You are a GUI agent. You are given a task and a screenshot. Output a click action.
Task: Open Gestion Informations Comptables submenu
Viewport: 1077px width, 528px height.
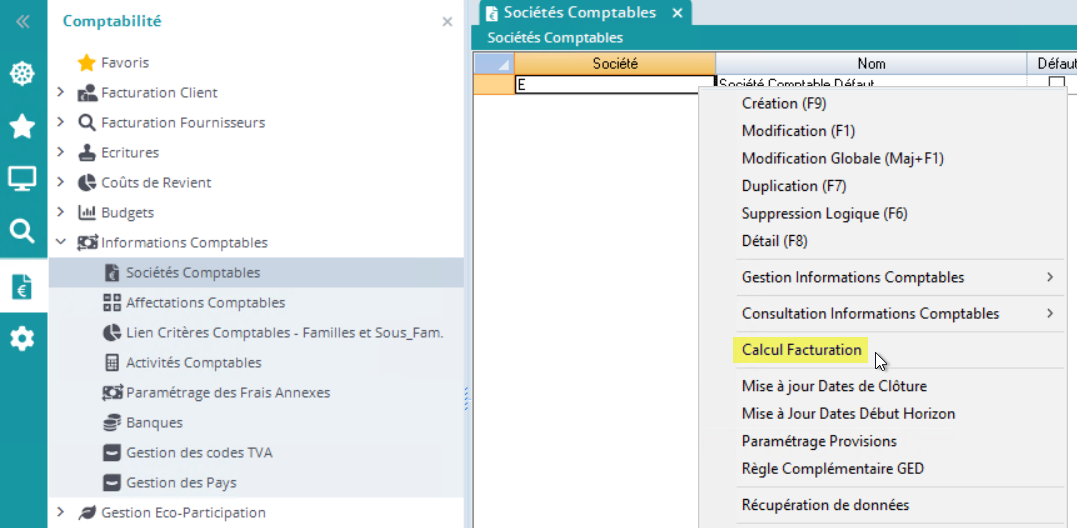click(x=853, y=277)
